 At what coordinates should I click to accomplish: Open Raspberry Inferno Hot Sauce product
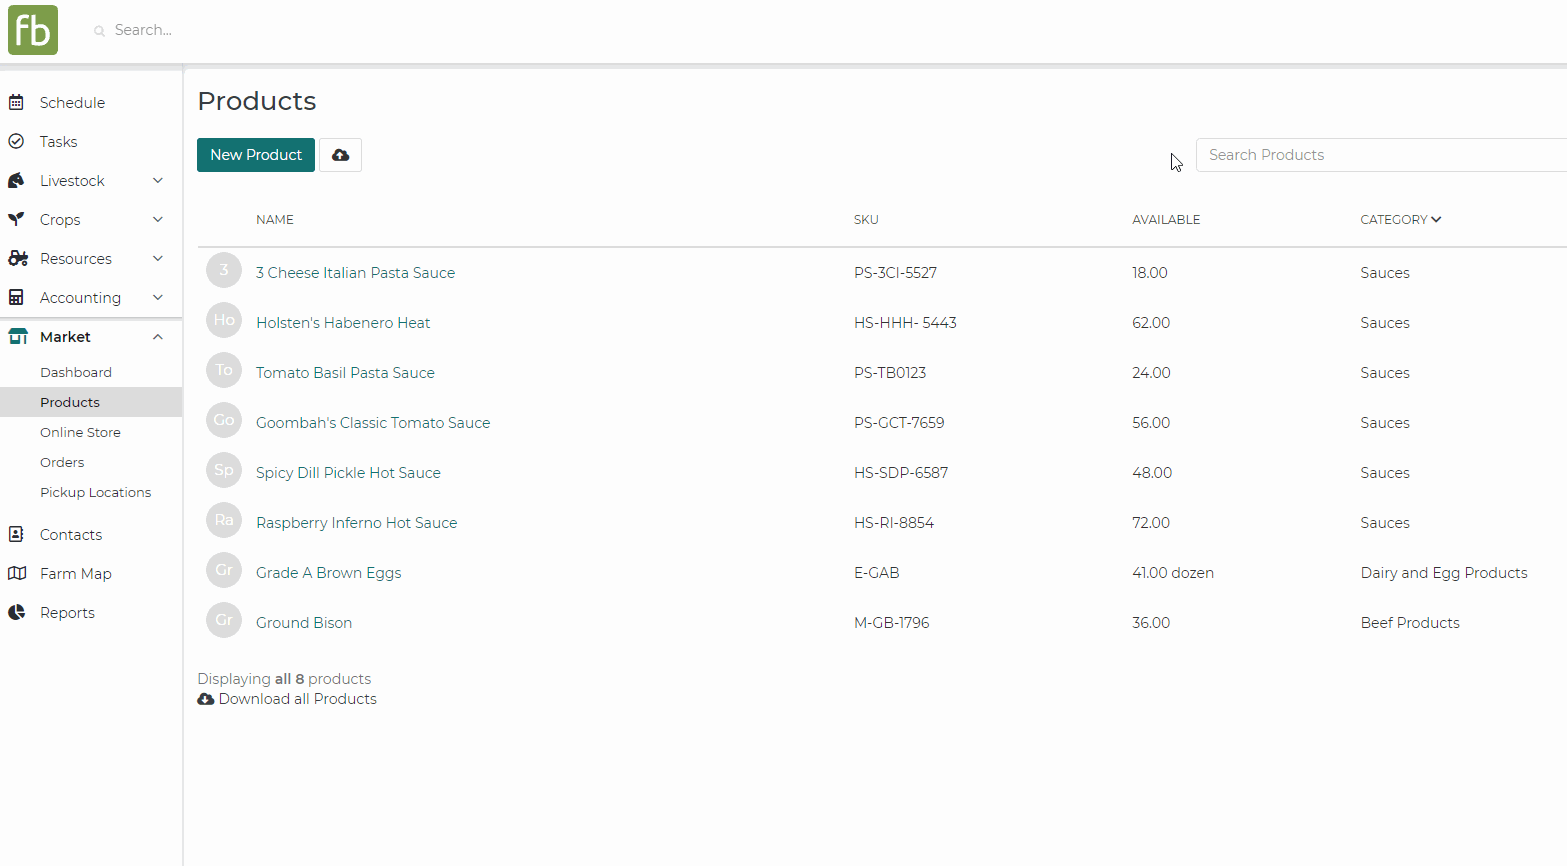coord(356,523)
